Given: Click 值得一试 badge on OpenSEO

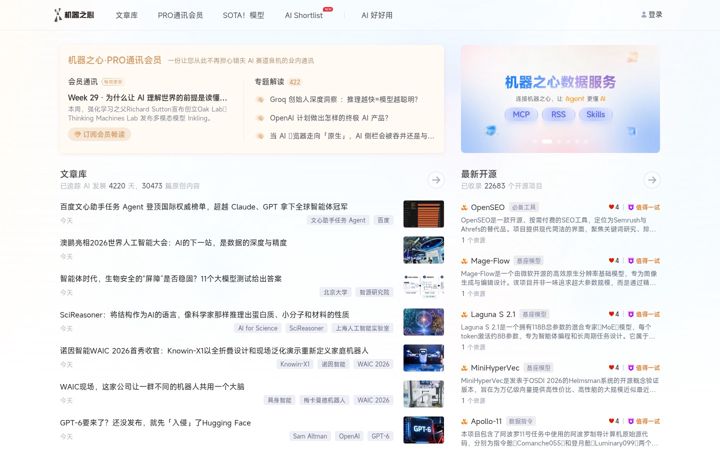Looking at the screenshot, I should click(644, 208).
